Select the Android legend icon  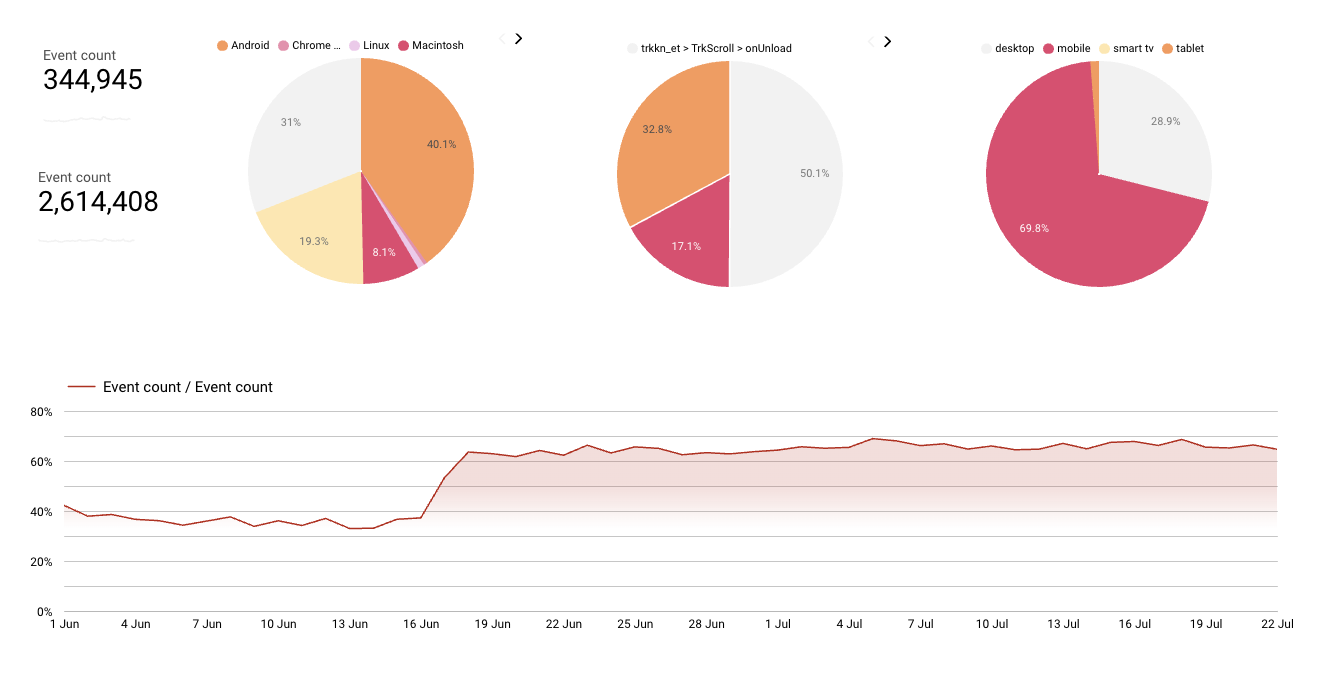click(221, 45)
